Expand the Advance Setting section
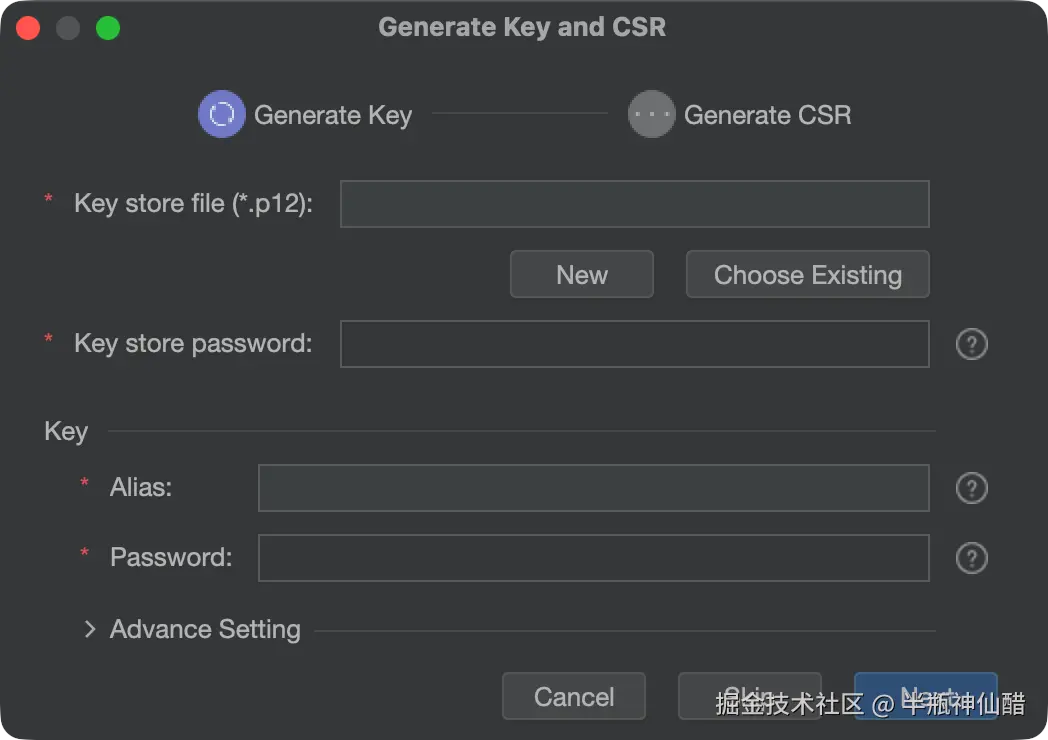The image size is (1048, 740). [90, 629]
